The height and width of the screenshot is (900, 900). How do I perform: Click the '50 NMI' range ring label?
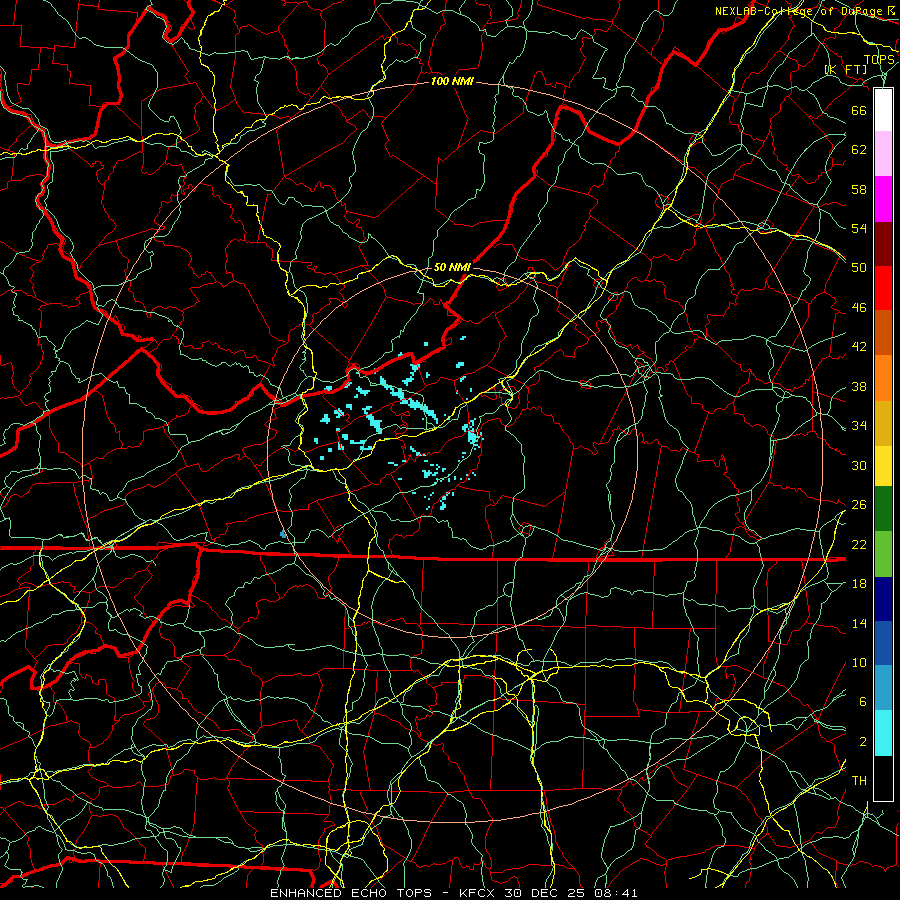452,267
